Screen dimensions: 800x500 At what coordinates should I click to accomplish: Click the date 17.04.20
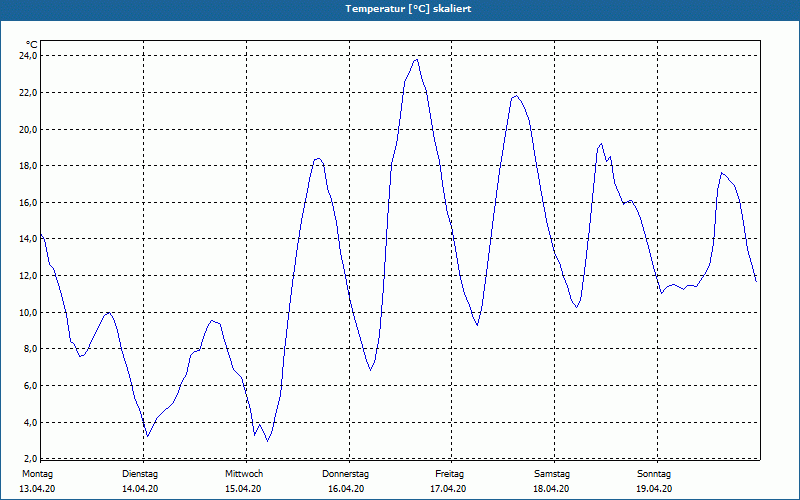pyautogui.click(x=448, y=489)
